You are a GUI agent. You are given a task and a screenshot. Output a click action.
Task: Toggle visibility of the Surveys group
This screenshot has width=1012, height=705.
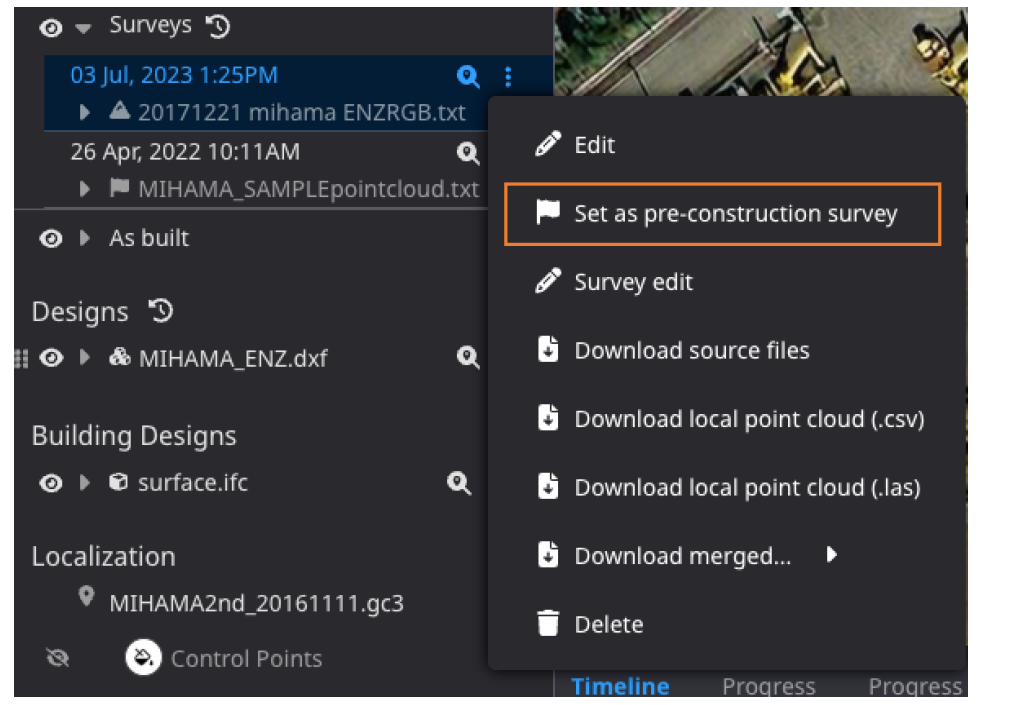click(51, 28)
